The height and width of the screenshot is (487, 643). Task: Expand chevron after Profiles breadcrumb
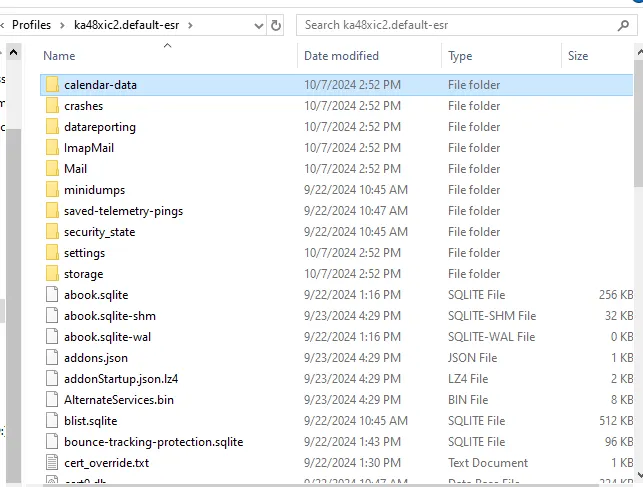[62, 25]
